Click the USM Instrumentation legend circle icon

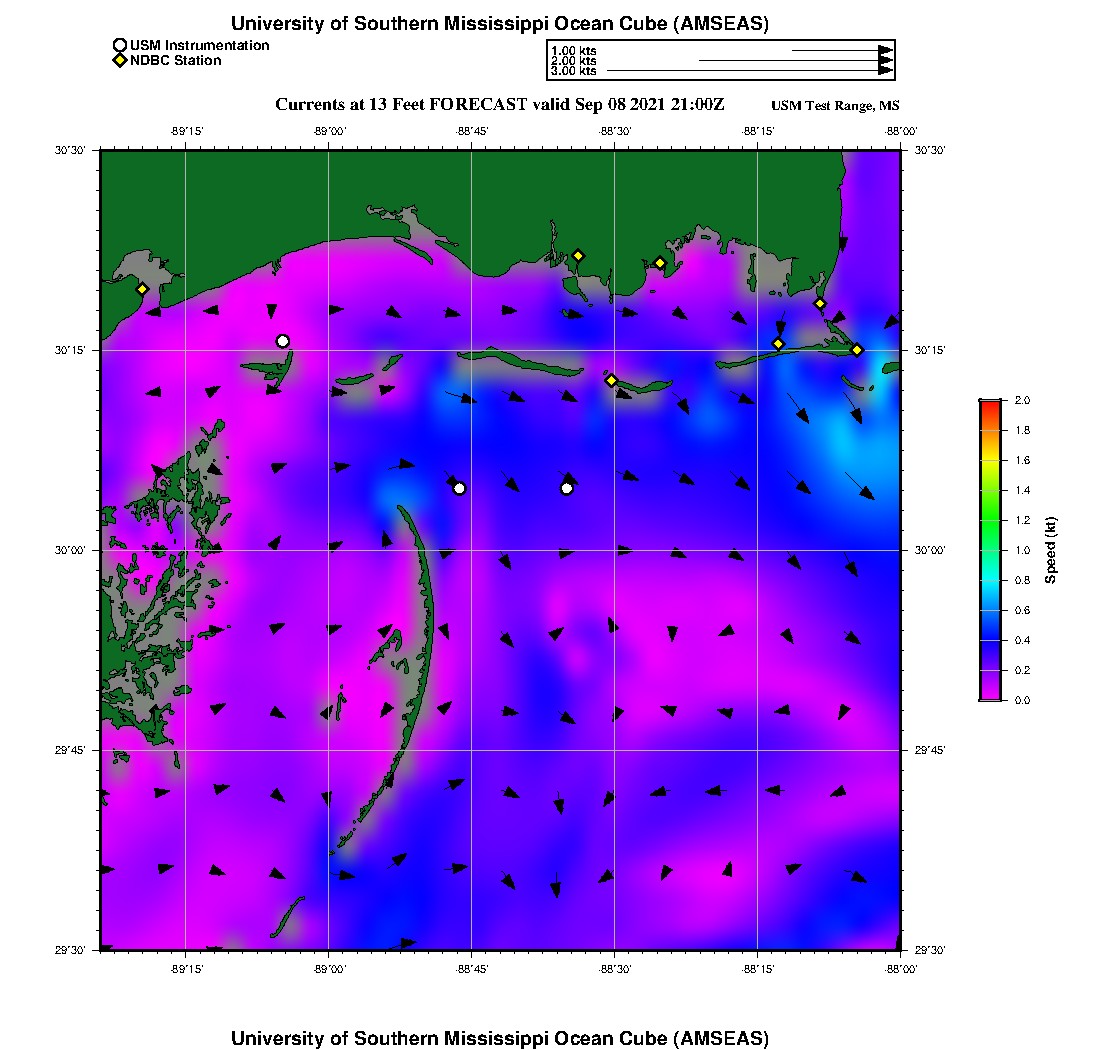[x=120, y=45]
